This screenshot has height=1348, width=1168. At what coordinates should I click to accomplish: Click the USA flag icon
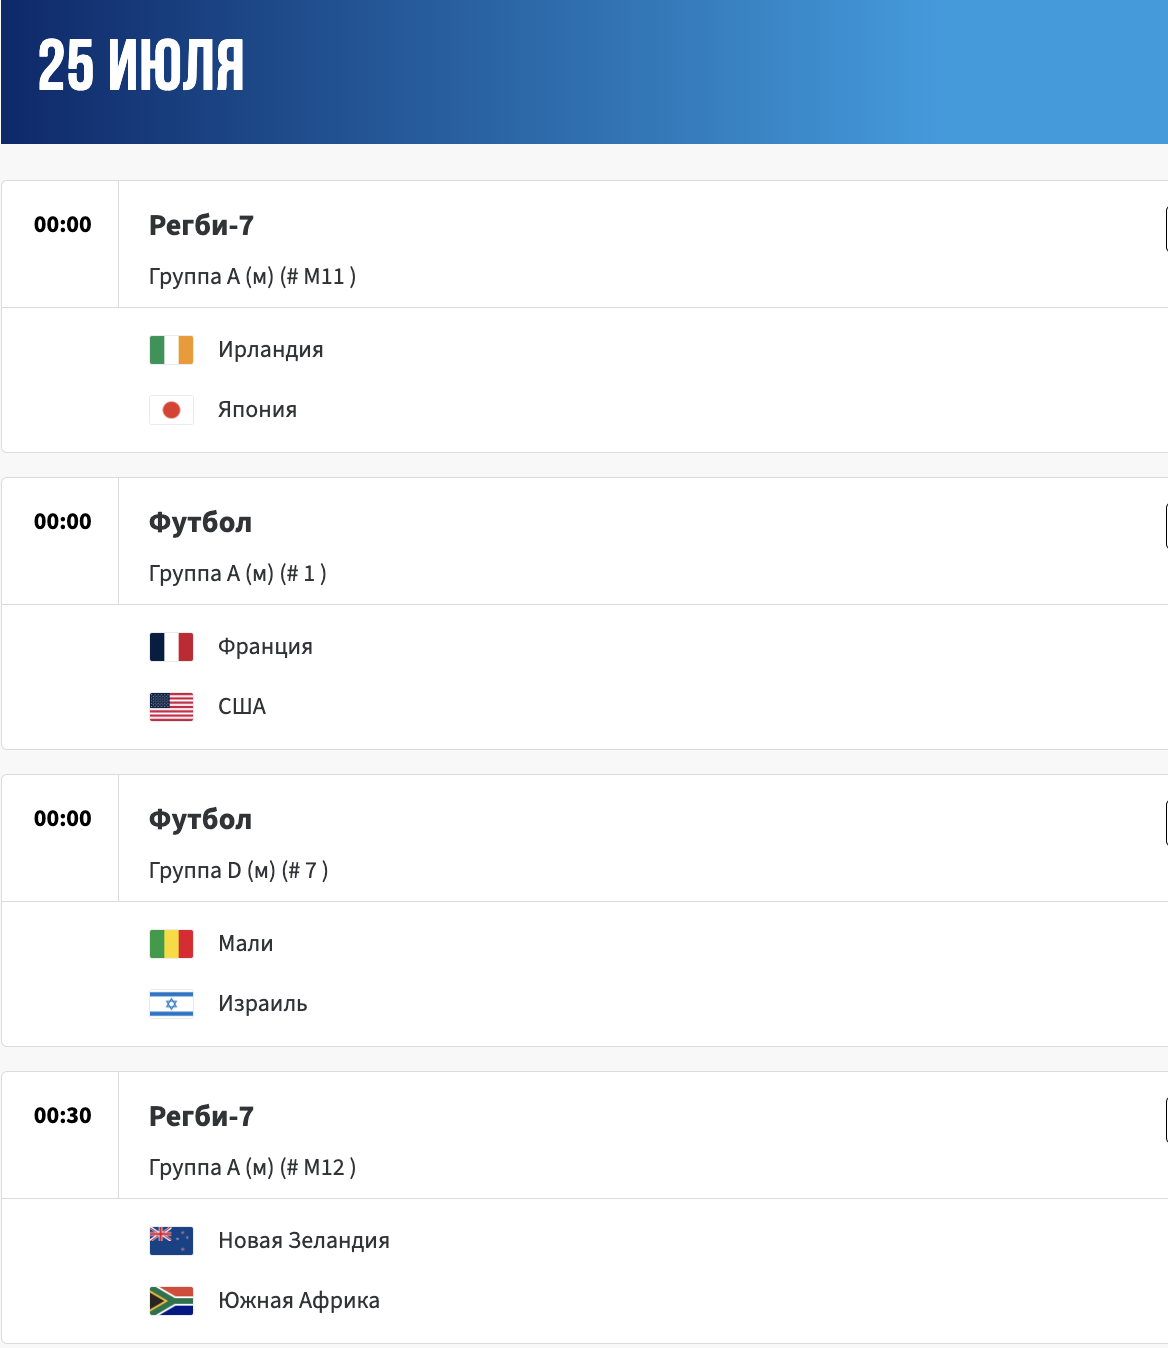[171, 707]
